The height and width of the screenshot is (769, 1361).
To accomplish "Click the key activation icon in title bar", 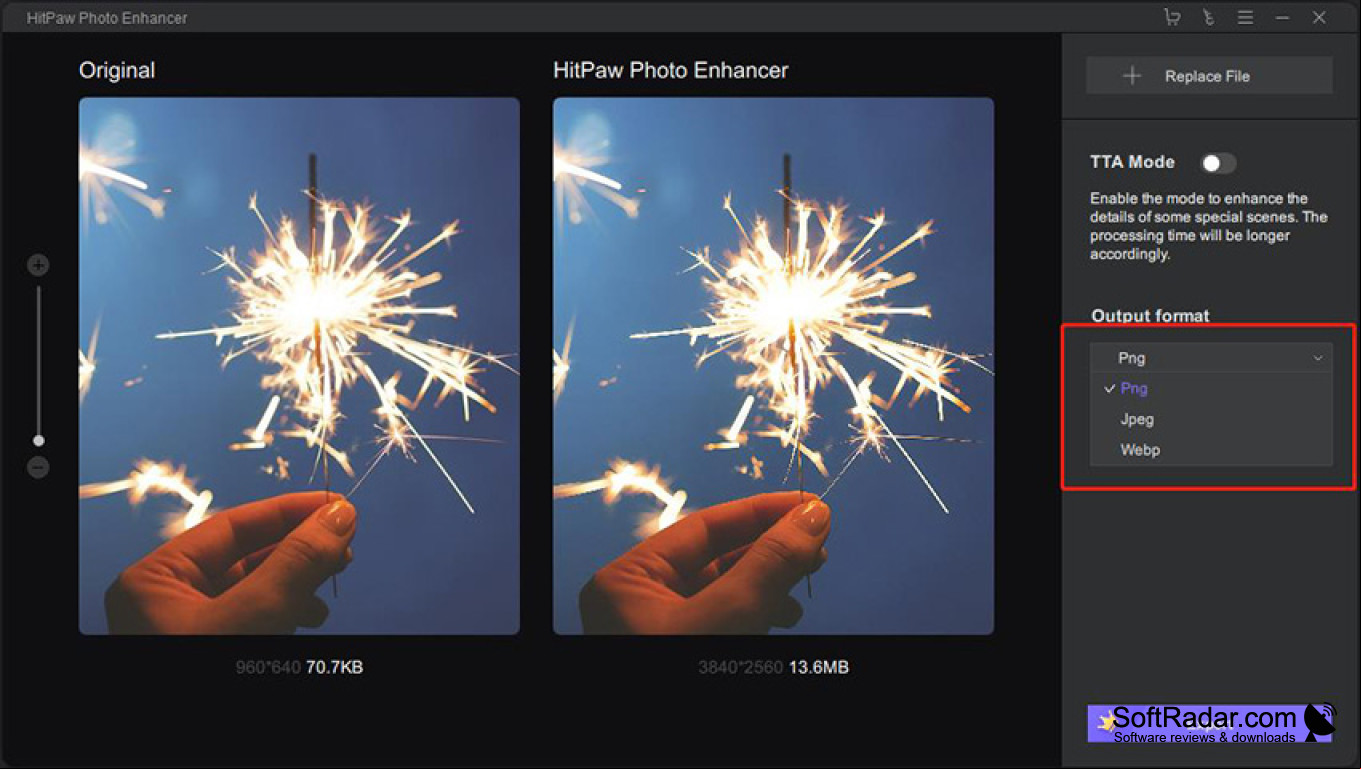I will coord(1208,17).
